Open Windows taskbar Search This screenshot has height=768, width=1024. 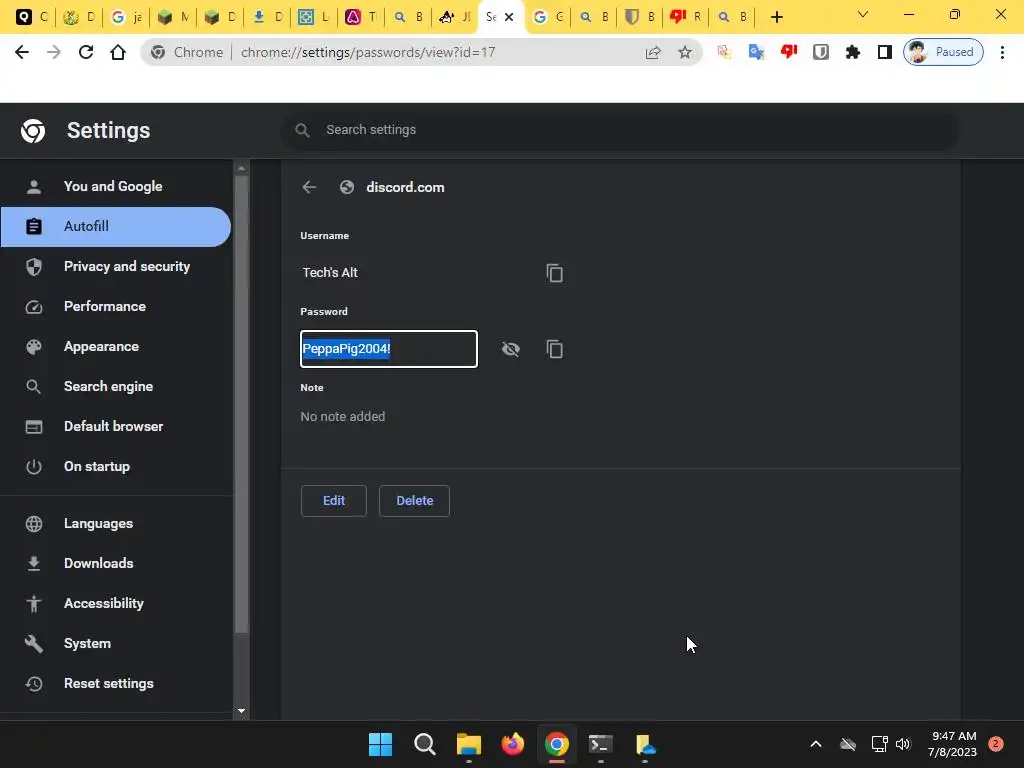click(424, 744)
